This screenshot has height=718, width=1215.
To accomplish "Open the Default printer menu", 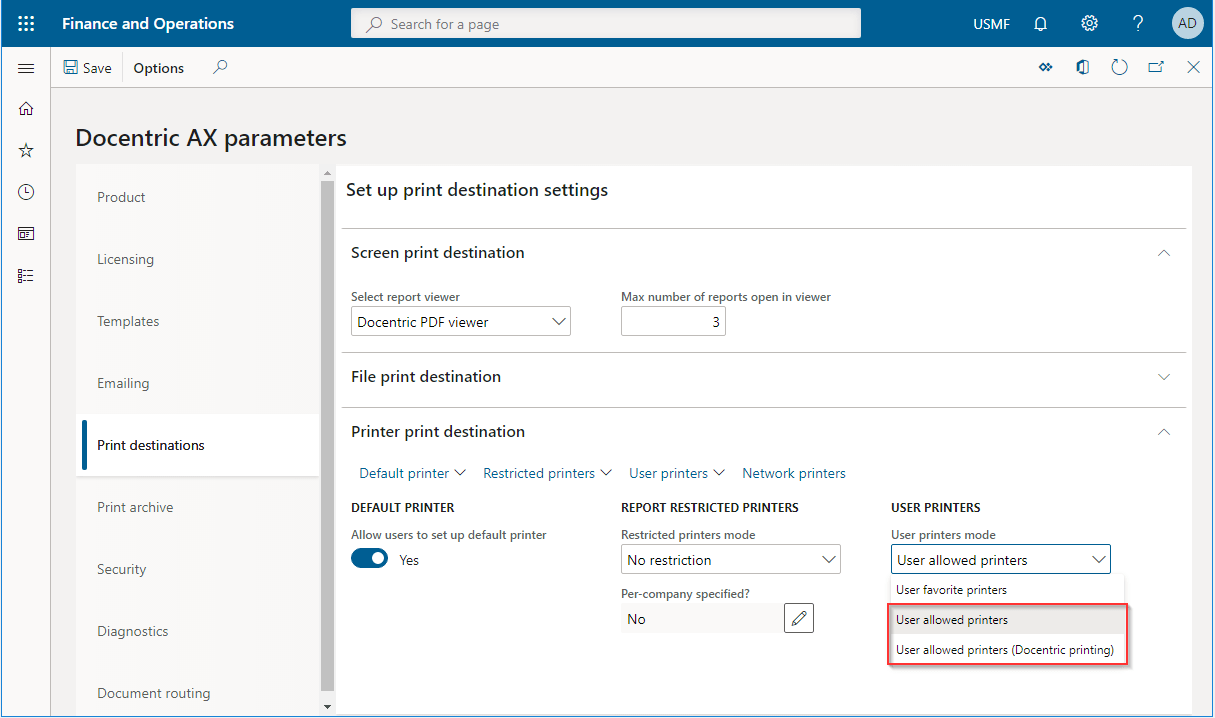I will pyautogui.click(x=412, y=473).
